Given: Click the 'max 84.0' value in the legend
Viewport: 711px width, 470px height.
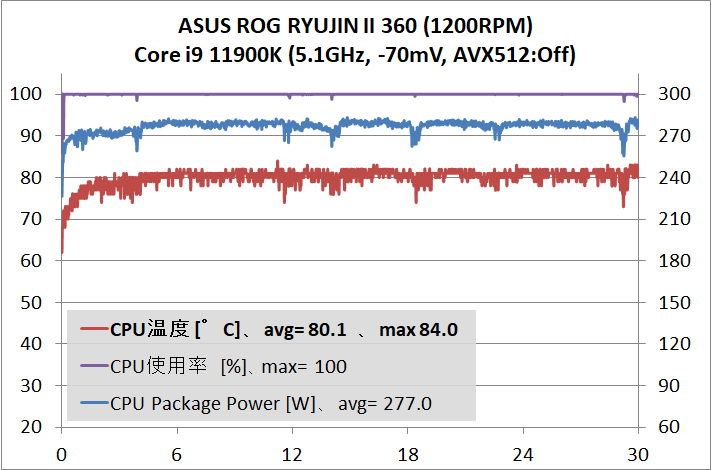Looking at the screenshot, I should 419,330.
